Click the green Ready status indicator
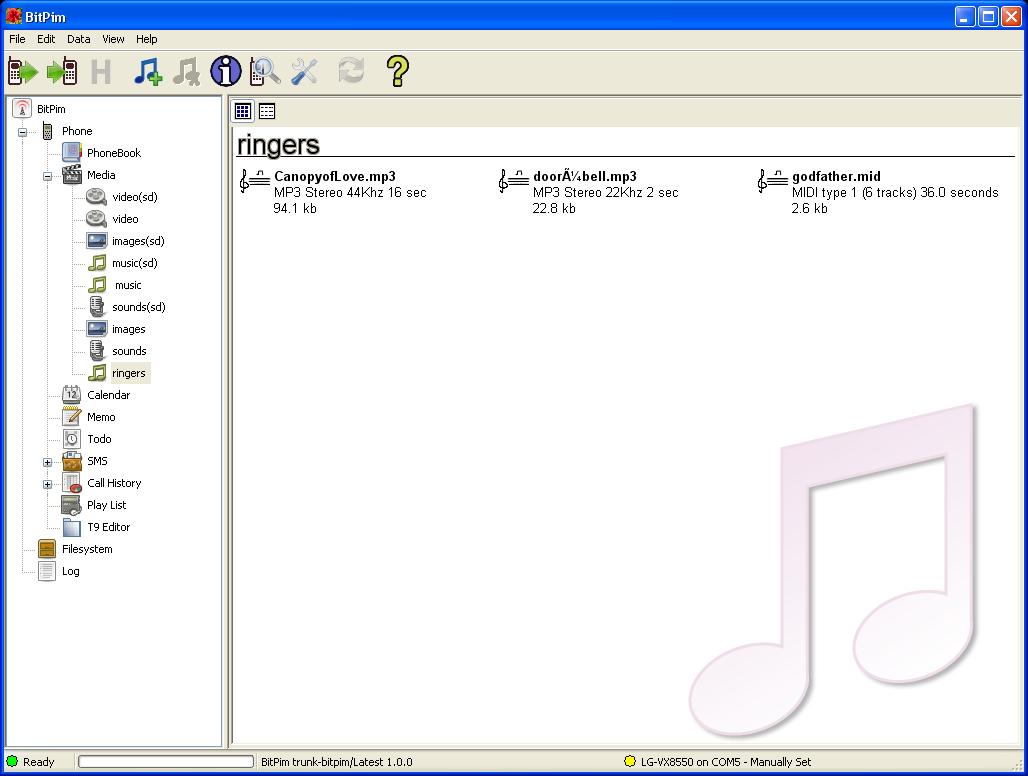The width and height of the screenshot is (1028, 776). 12,762
